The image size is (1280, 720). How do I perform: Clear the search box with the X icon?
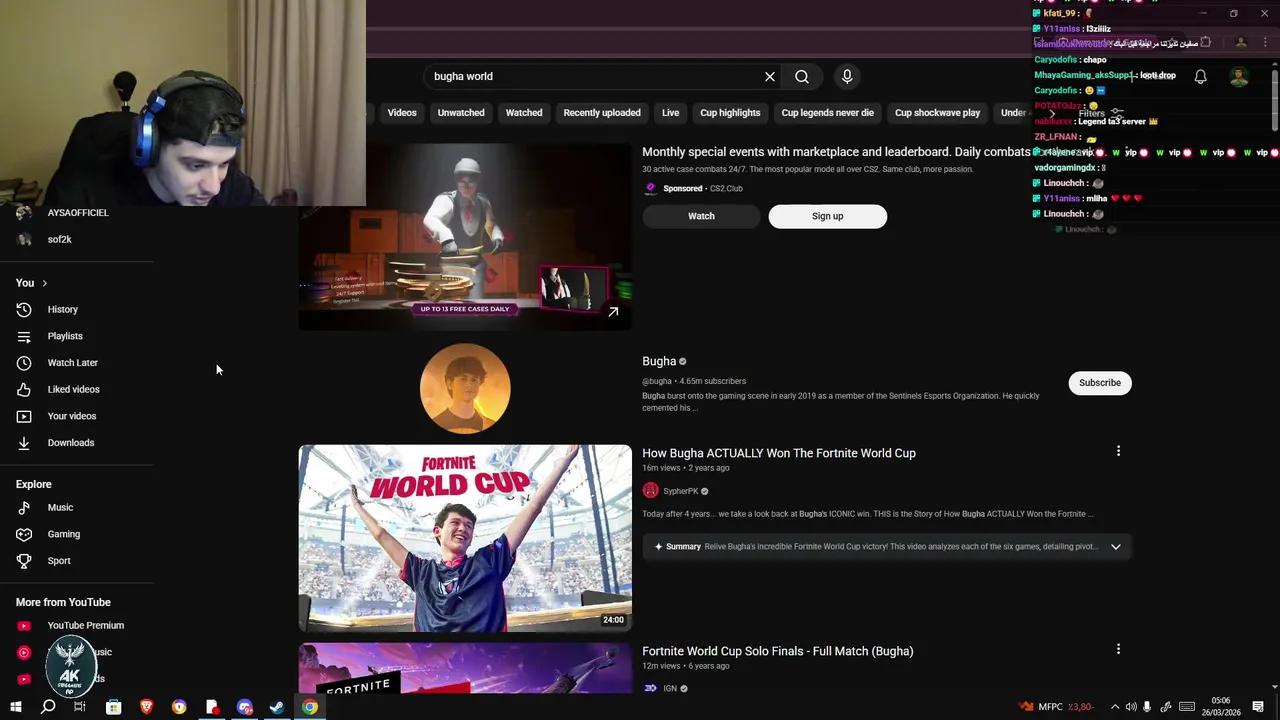[x=770, y=76]
